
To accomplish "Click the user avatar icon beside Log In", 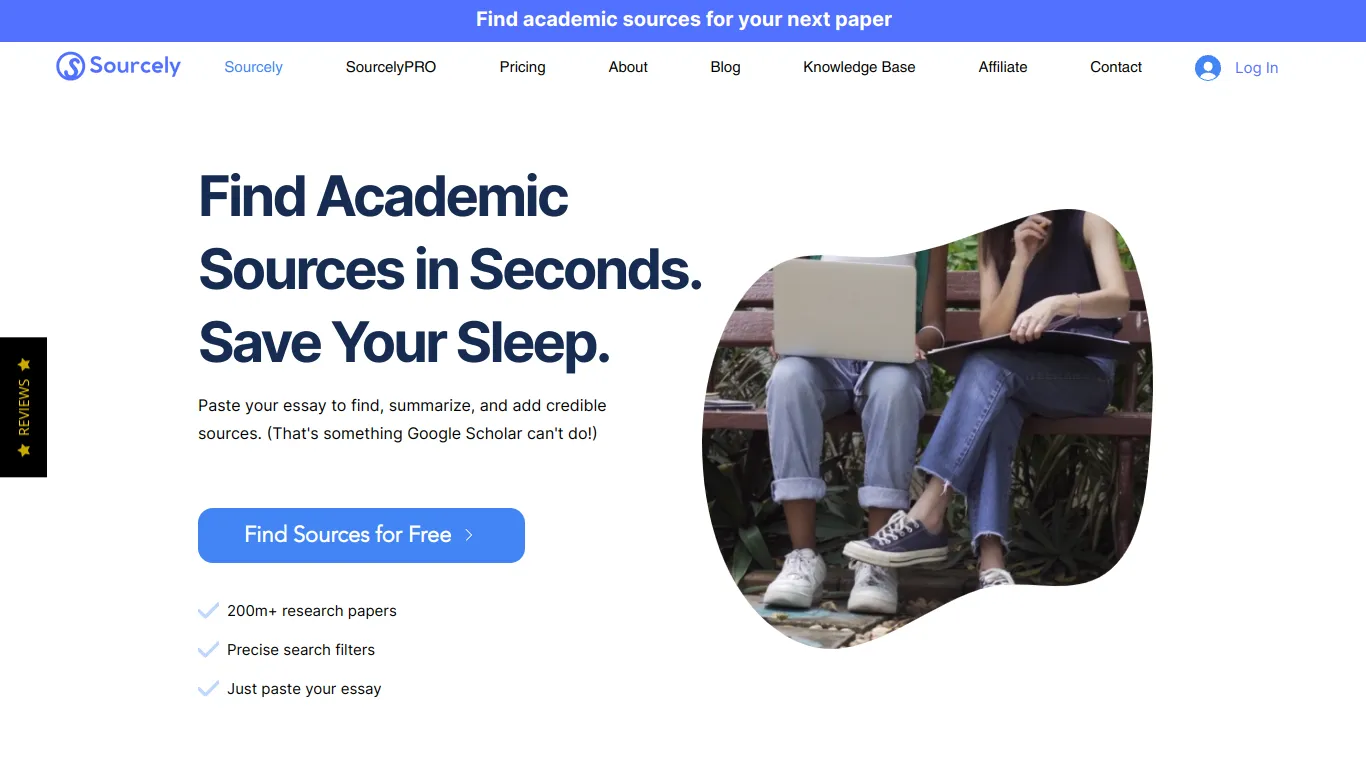I will click(x=1208, y=68).
